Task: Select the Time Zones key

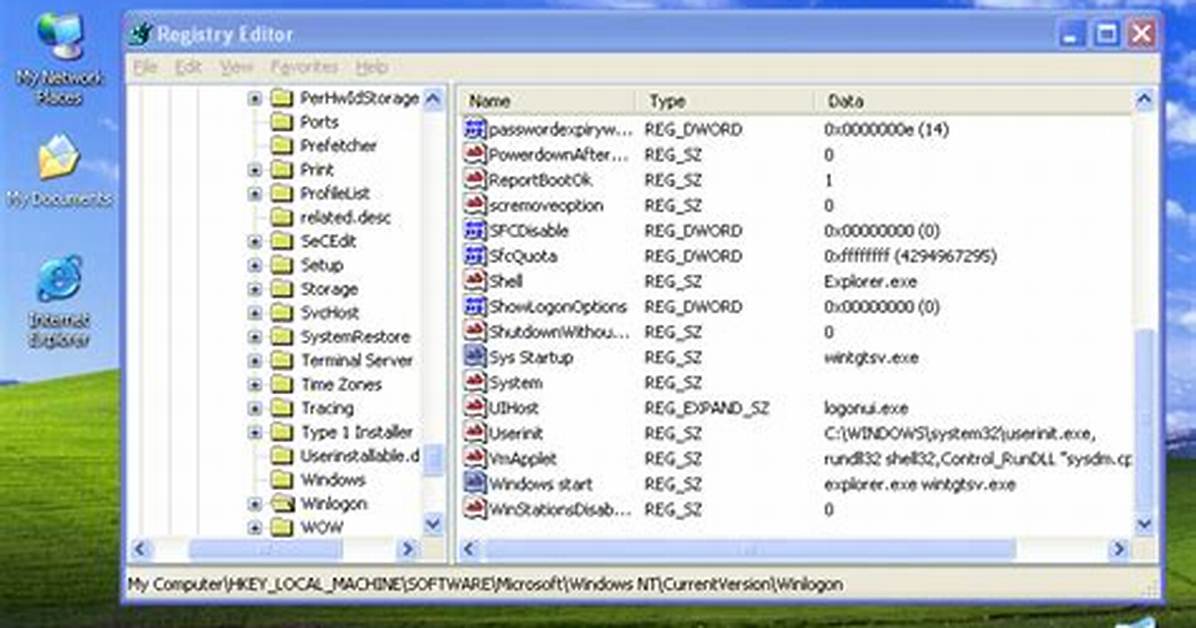Action: tap(341, 385)
